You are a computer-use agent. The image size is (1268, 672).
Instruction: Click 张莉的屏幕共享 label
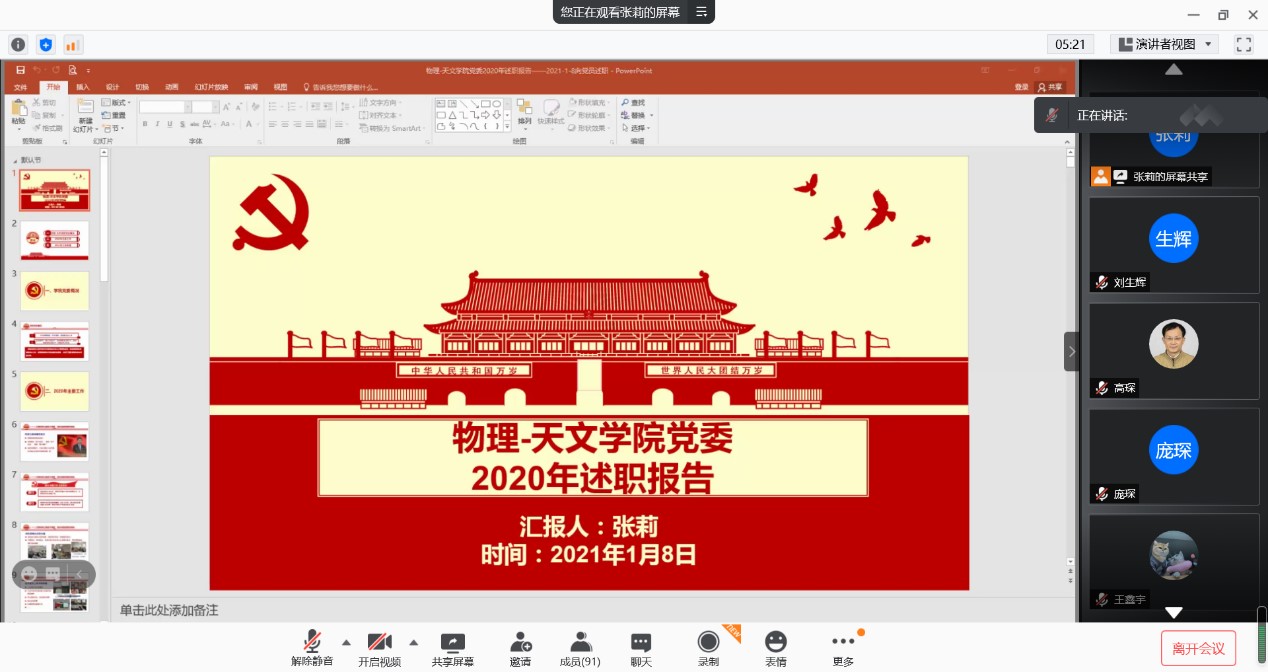tap(1171, 177)
